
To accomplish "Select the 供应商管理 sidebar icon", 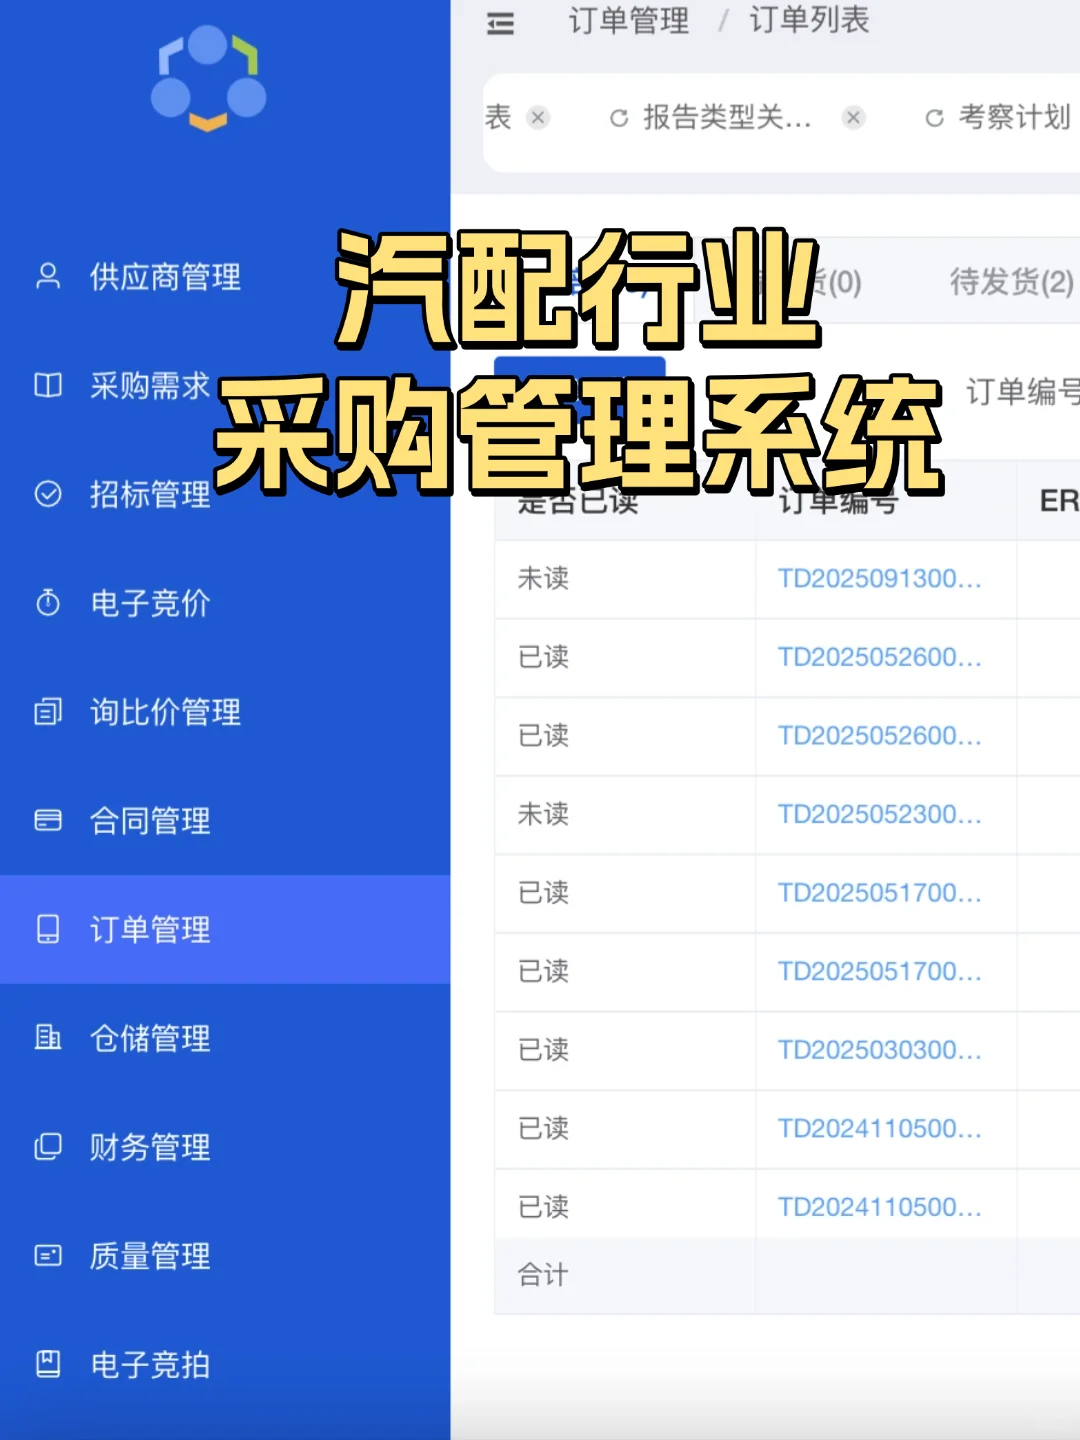I will pos(47,277).
